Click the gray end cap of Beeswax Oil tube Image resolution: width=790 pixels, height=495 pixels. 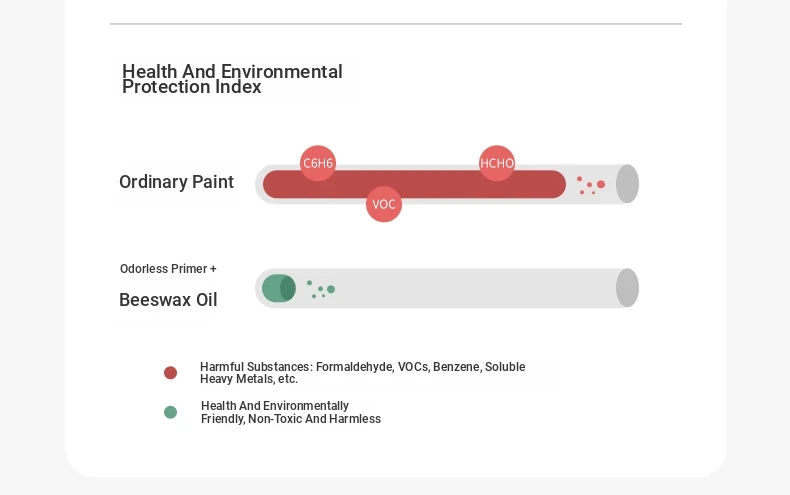(627, 288)
